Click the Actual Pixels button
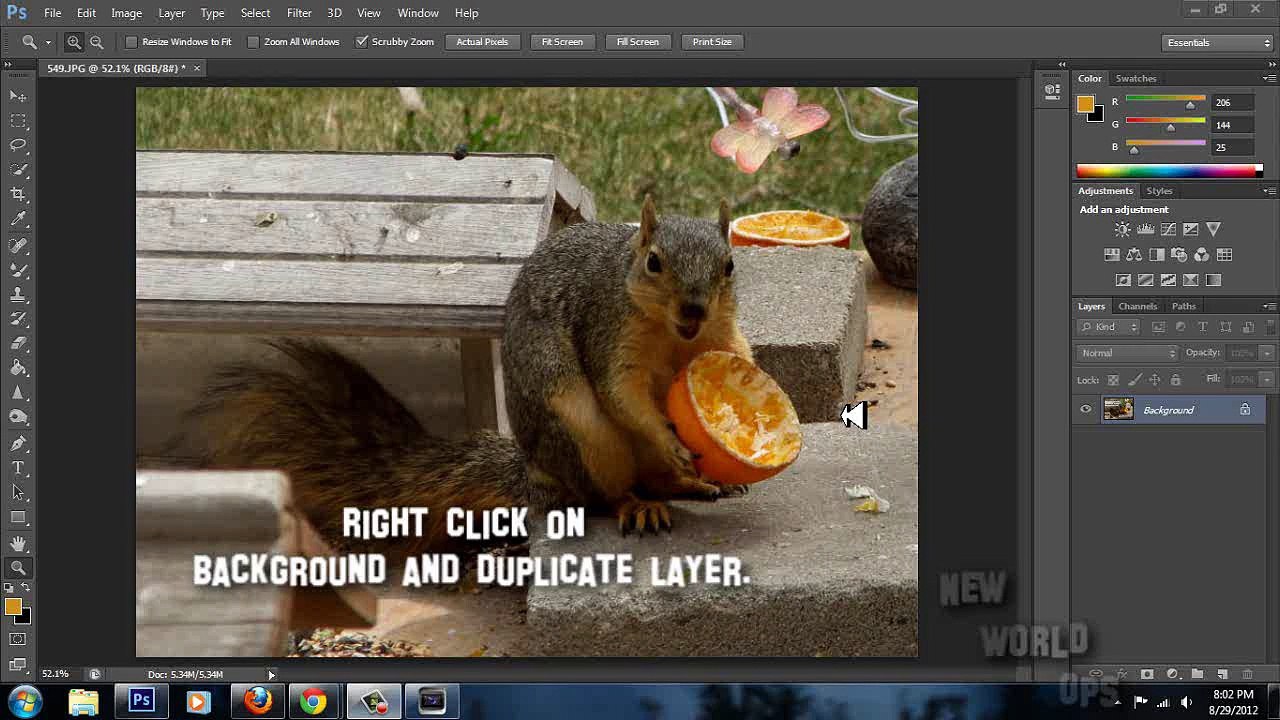 tap(482, 42)
